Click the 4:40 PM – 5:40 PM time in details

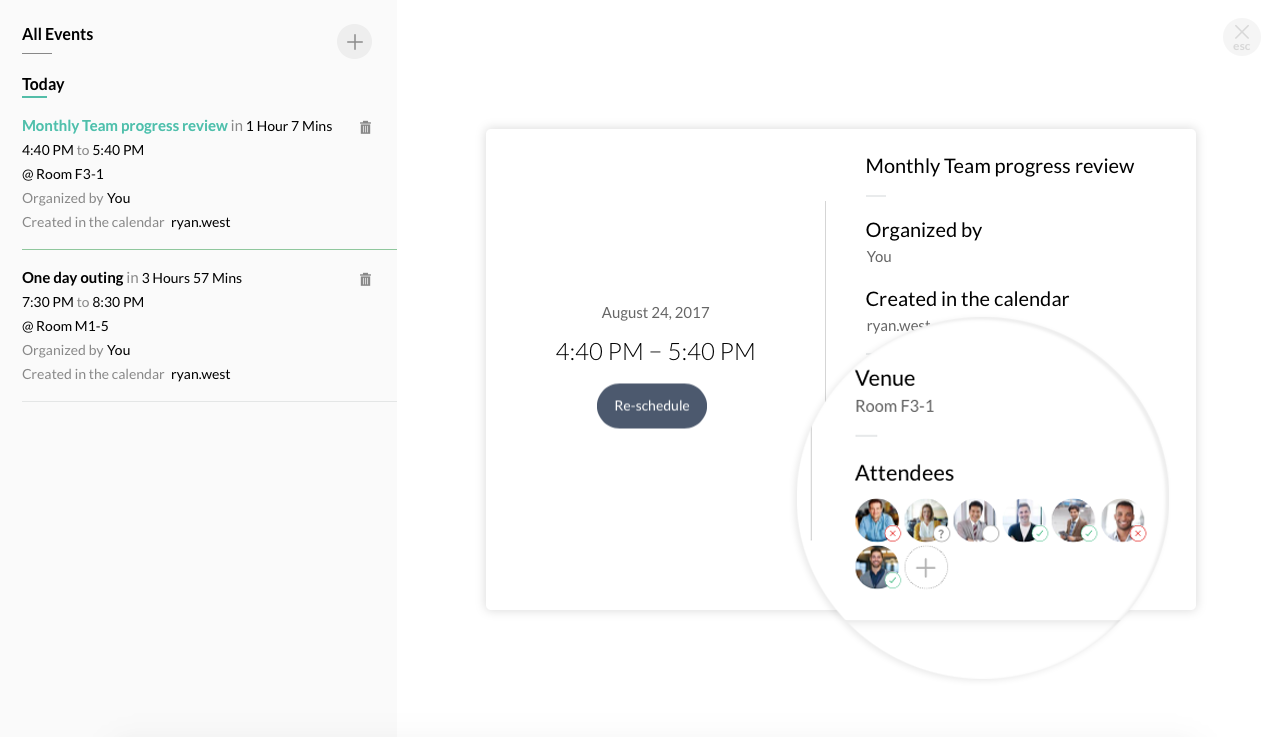(655, 351)
